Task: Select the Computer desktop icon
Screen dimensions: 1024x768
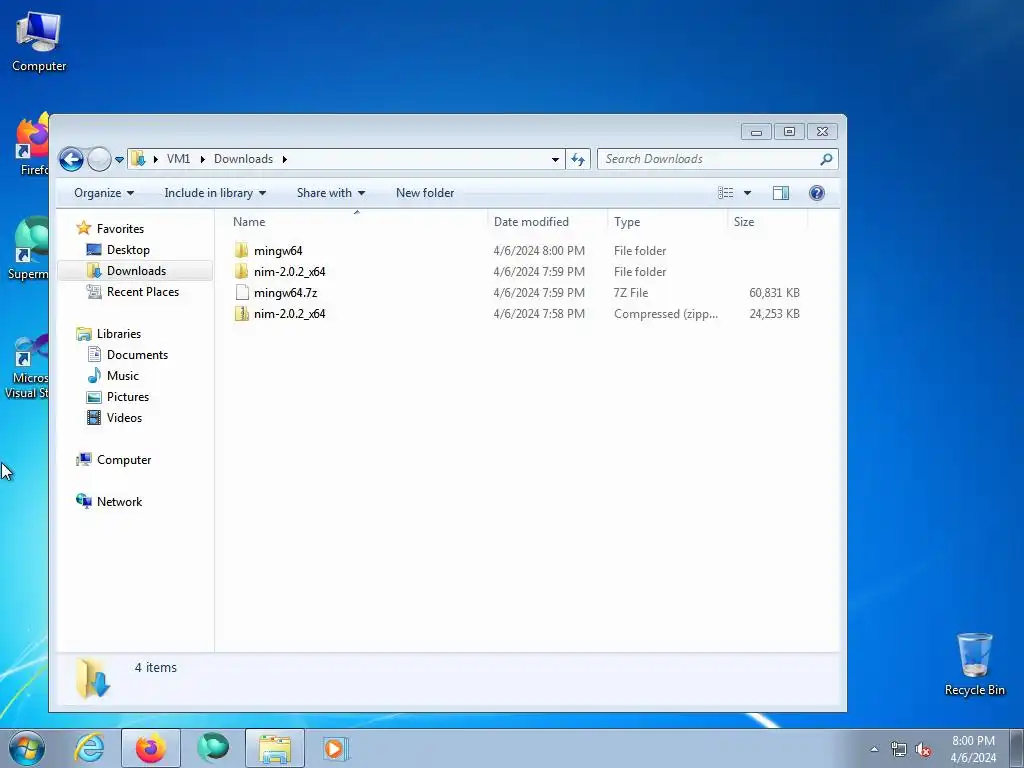Action: (39, 42)
